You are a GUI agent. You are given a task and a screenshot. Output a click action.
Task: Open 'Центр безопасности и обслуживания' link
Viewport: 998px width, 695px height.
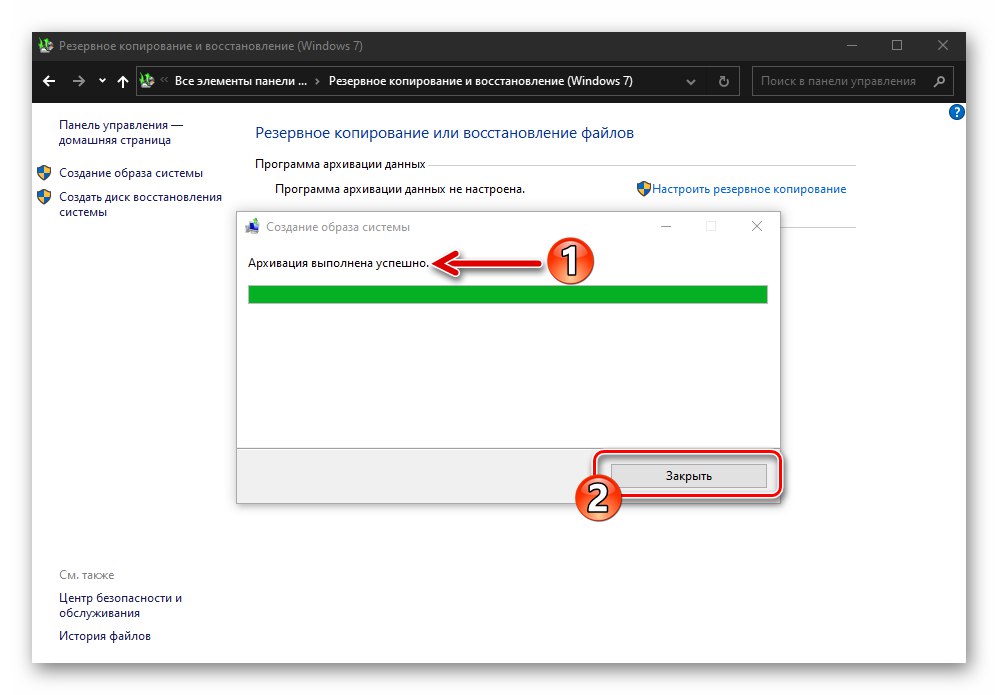120,605
